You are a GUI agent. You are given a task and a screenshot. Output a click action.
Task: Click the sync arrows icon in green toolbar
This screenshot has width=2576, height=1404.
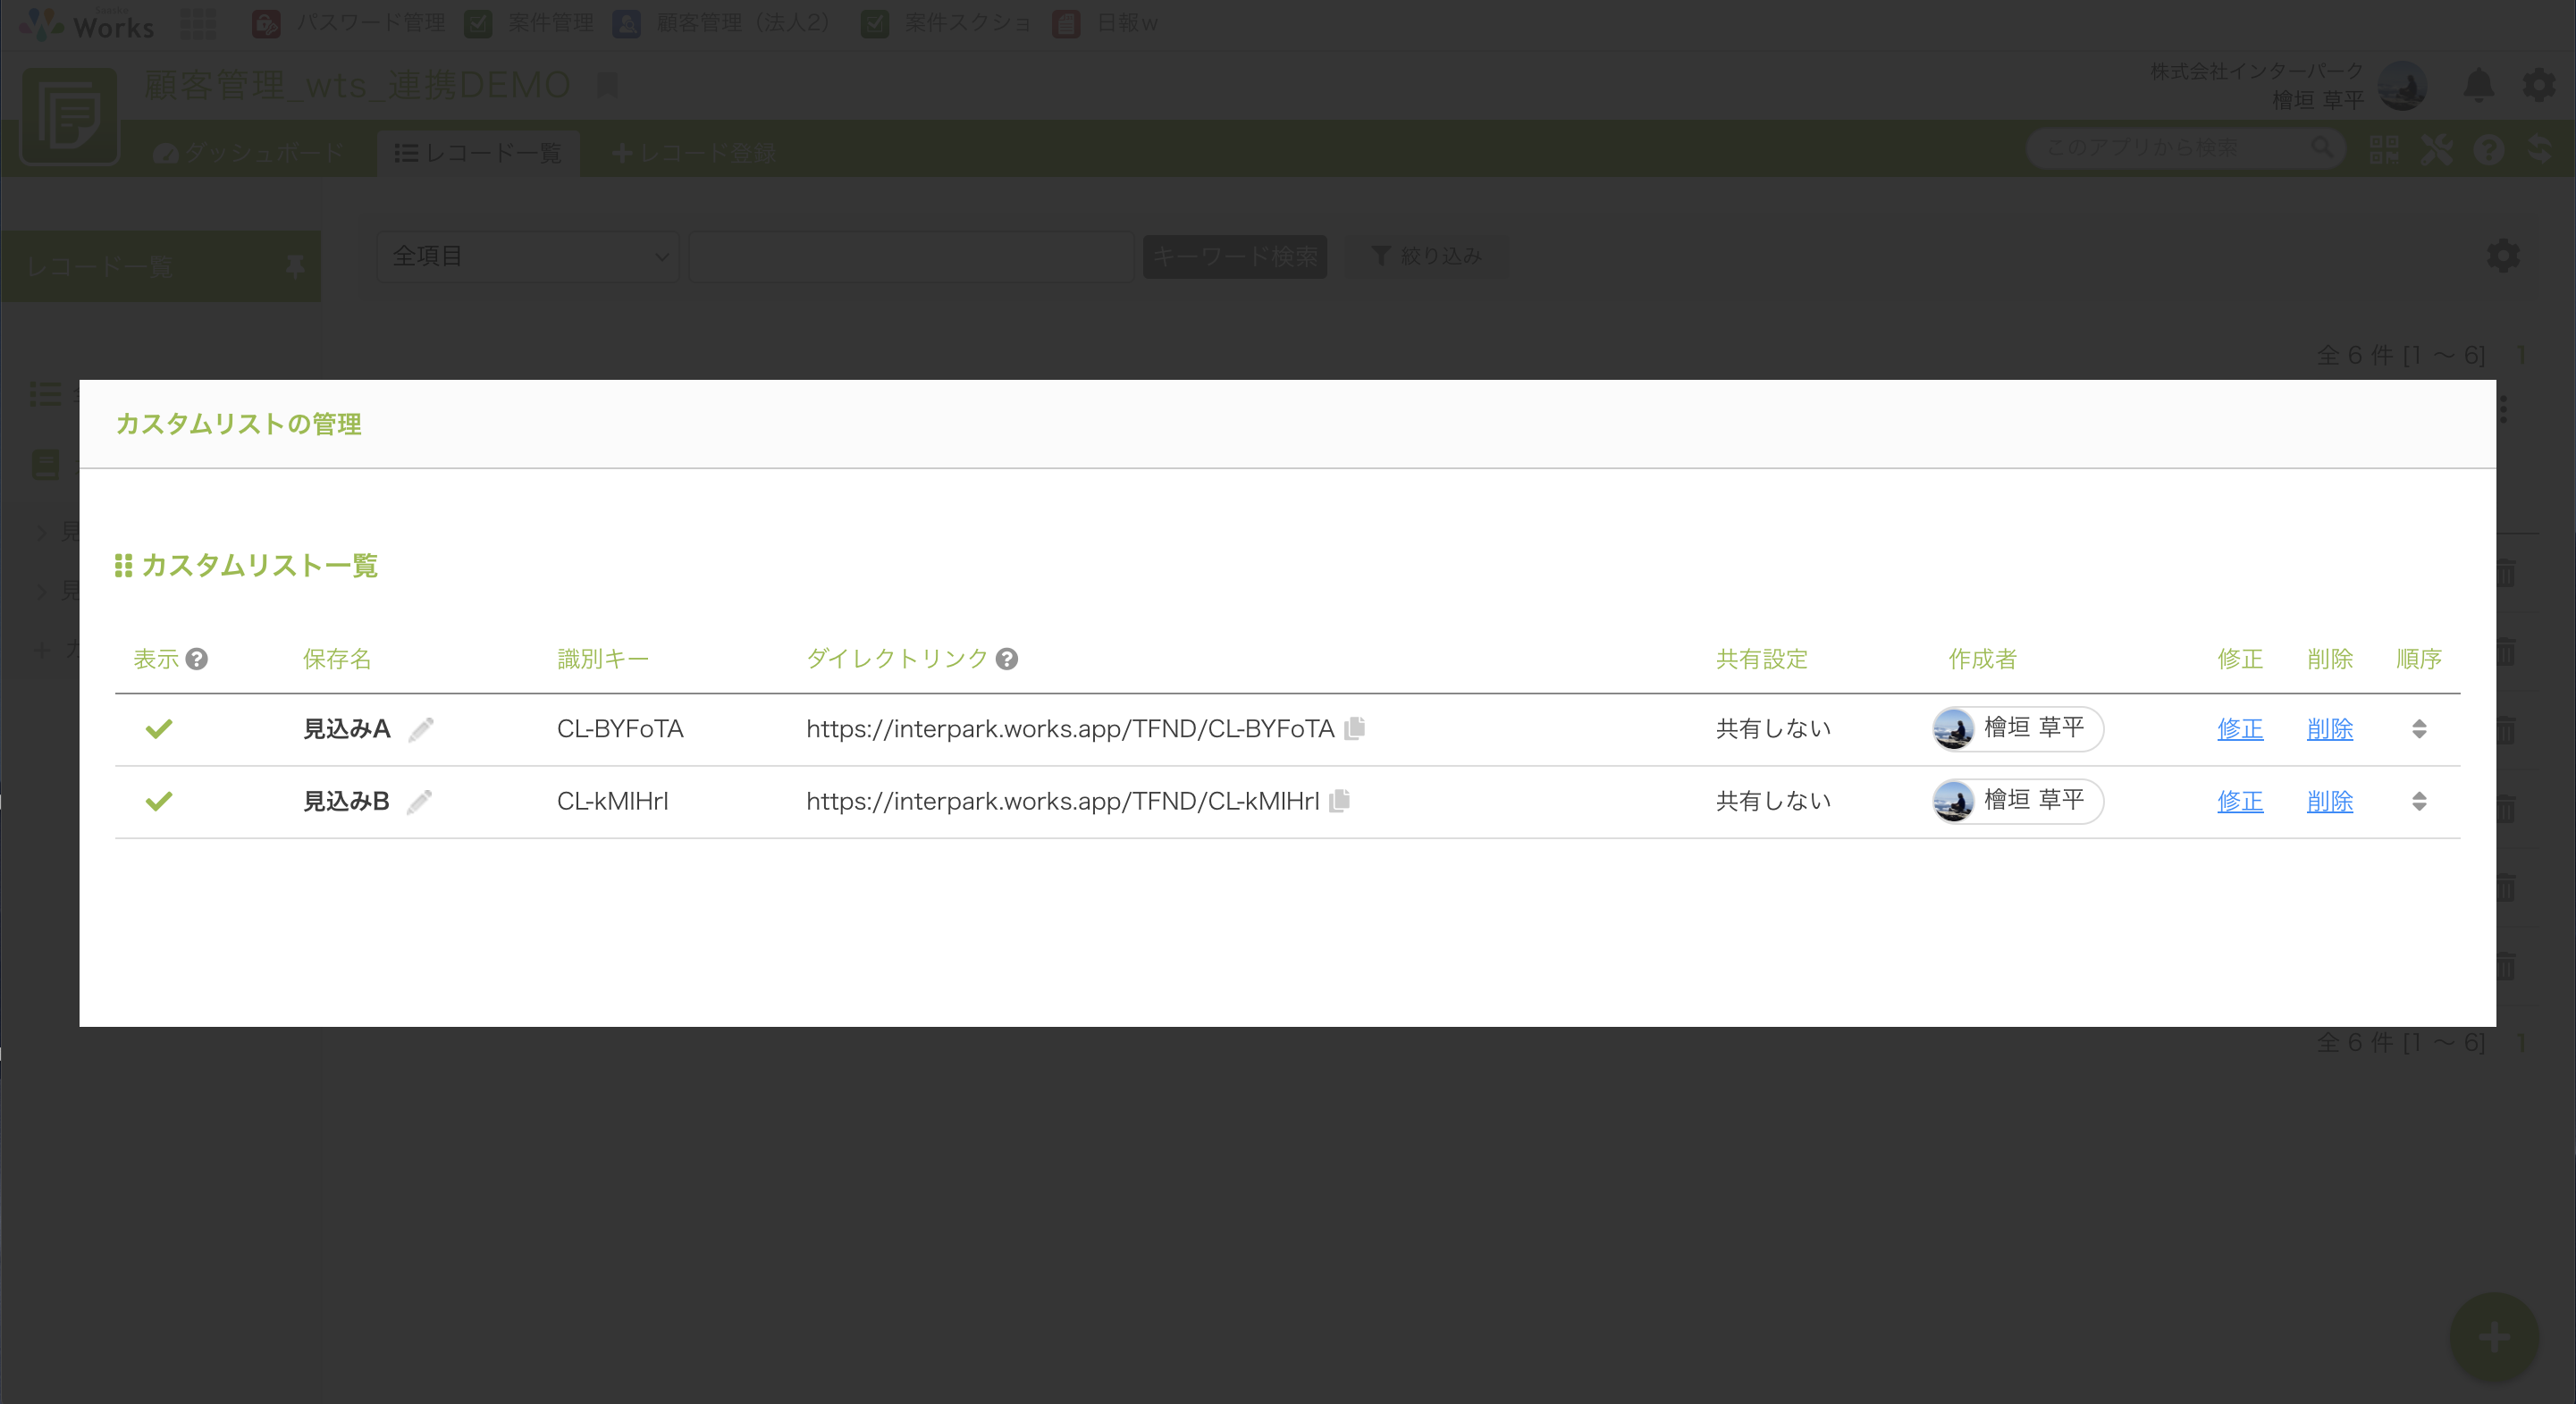pos(2540,149)
